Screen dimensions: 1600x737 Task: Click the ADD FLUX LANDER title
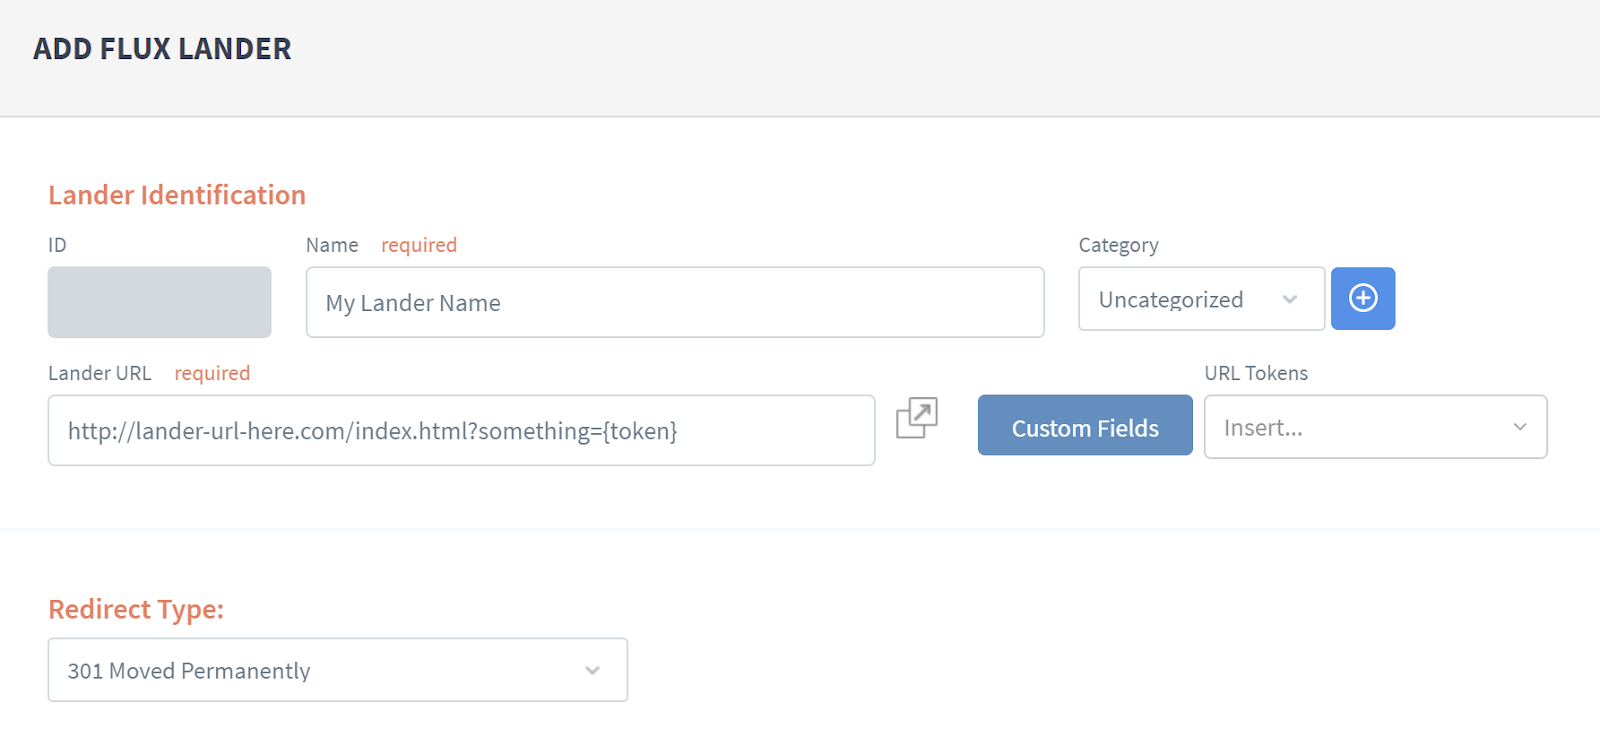[162, 49]
